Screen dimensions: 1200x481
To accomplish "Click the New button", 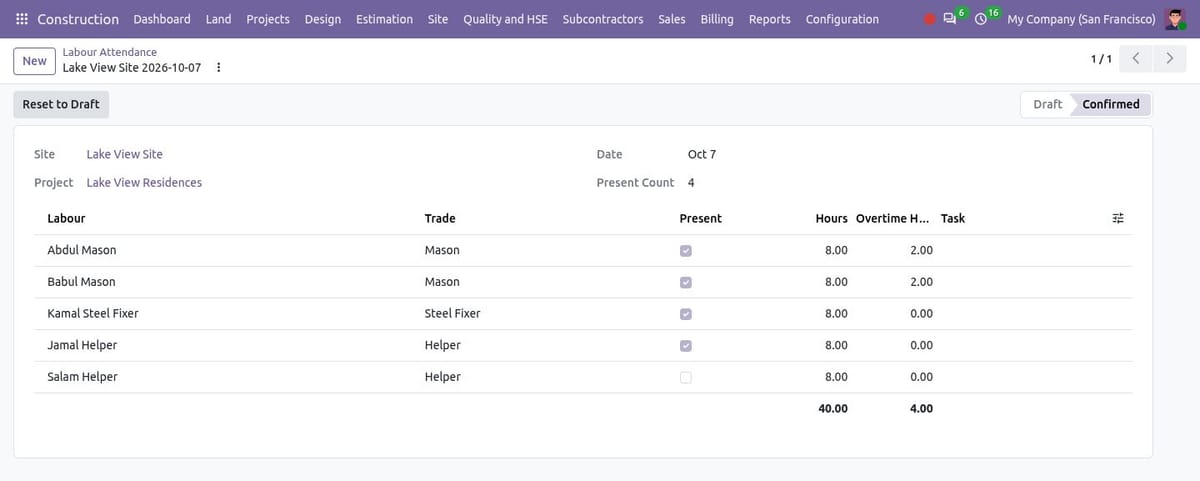I will tap(35, 61).
